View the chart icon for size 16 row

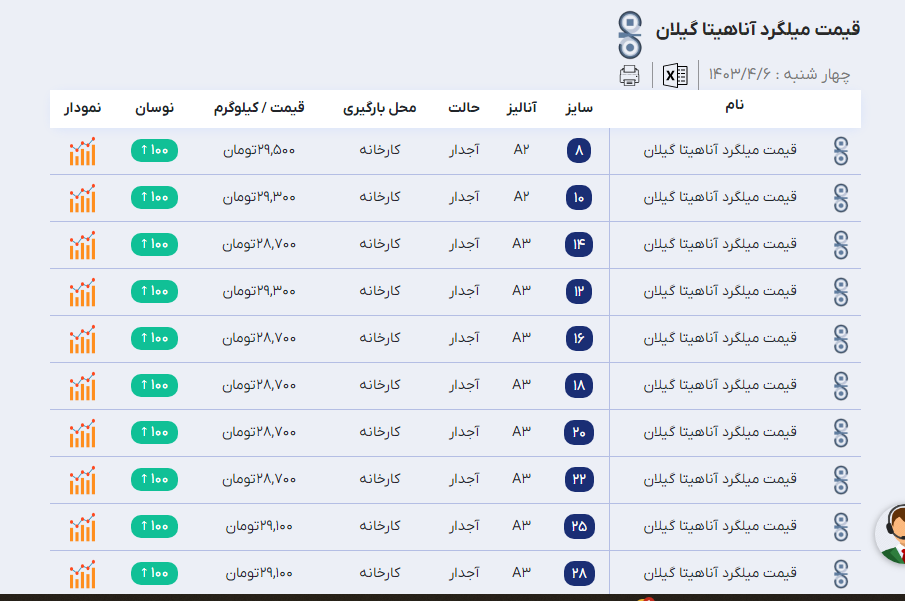click(x=82, y=338)
